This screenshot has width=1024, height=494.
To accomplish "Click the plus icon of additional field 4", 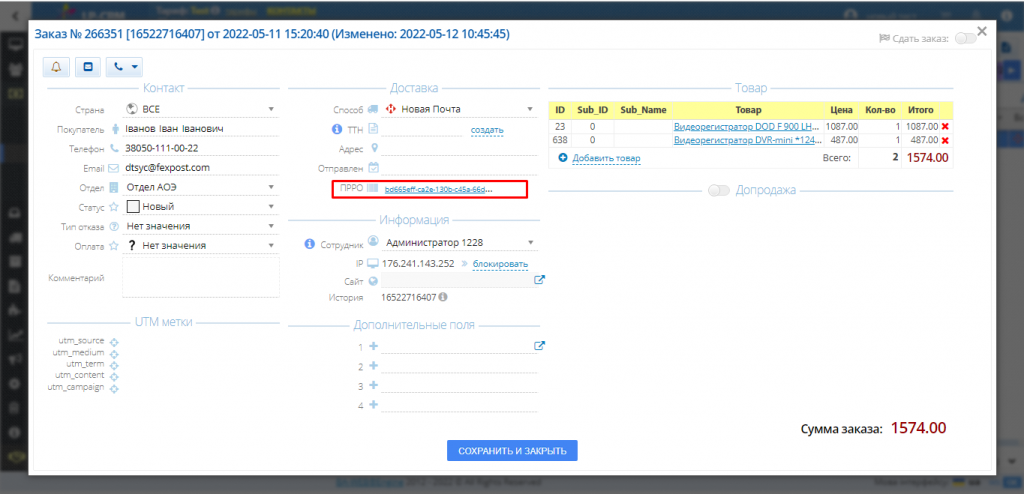I will tap(374, 404).
